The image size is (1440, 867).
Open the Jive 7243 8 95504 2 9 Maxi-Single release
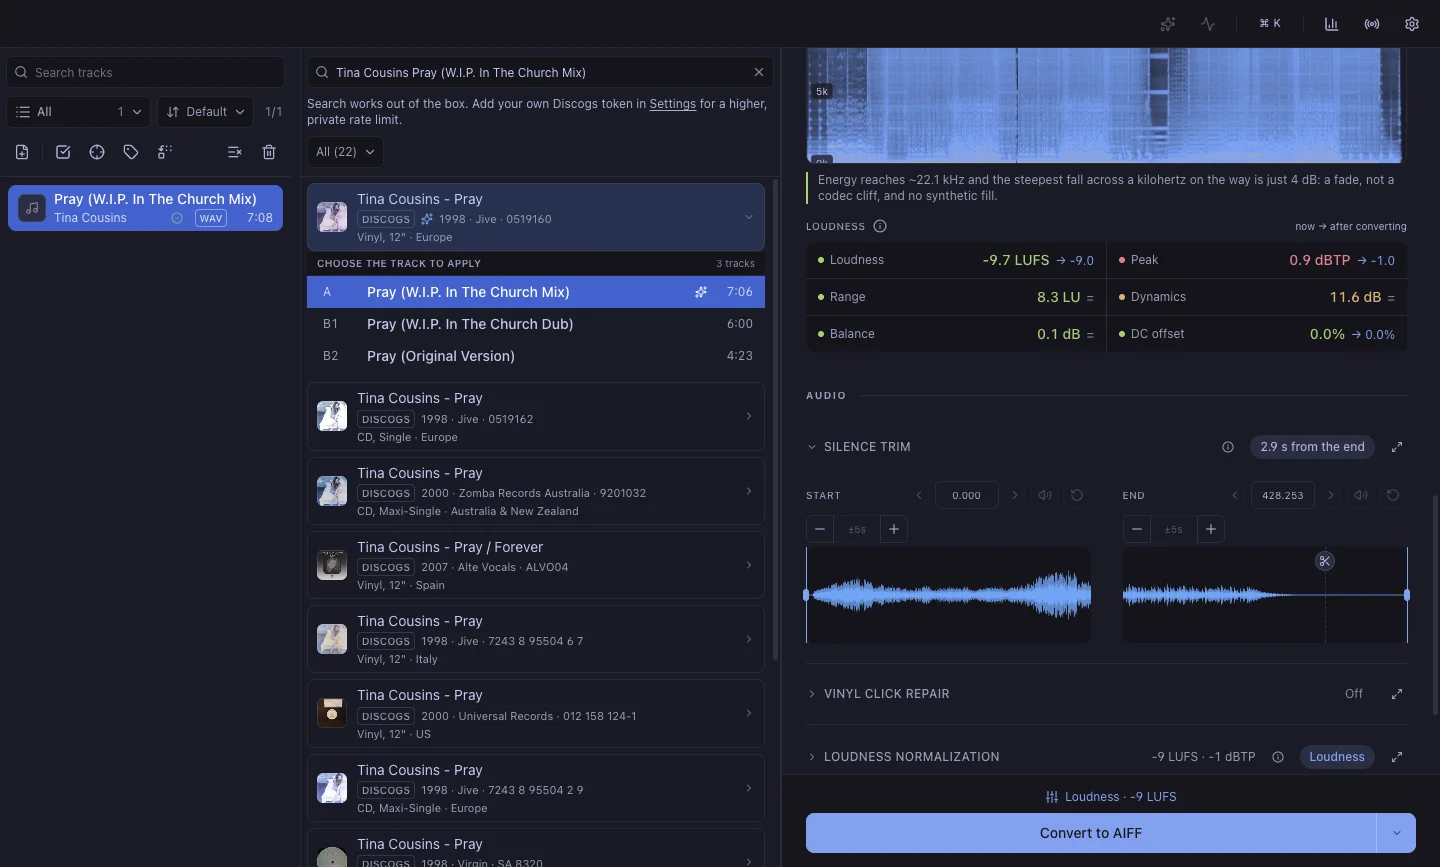(x=536, y=788)
